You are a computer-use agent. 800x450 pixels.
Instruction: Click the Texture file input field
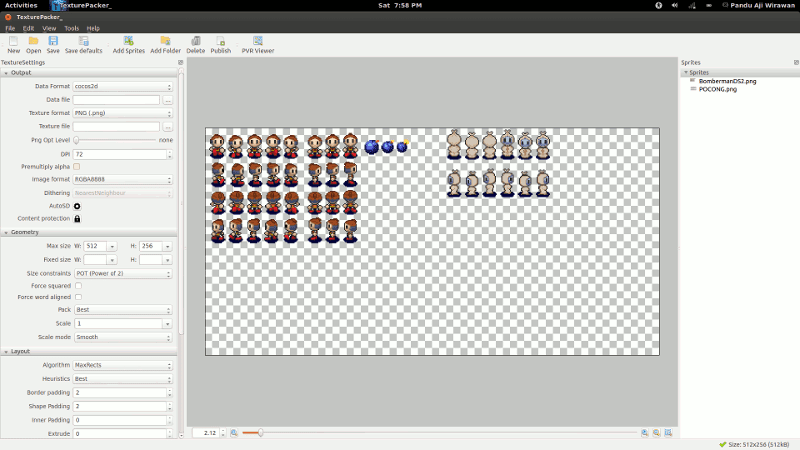click(x=116, y=127)
